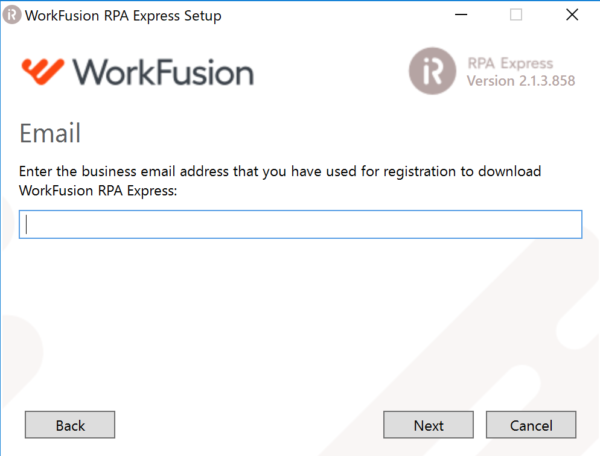Click the 'RPA Express' product label
Viewport: 600px width, 456px height.
click(x=510, y=64)
